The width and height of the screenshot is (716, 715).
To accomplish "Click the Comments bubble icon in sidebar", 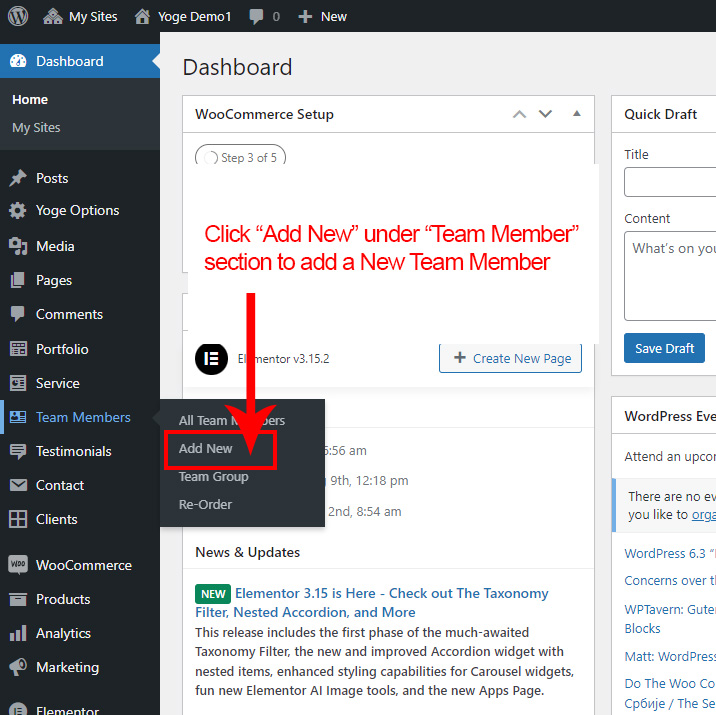I will (x=18, y=314).
